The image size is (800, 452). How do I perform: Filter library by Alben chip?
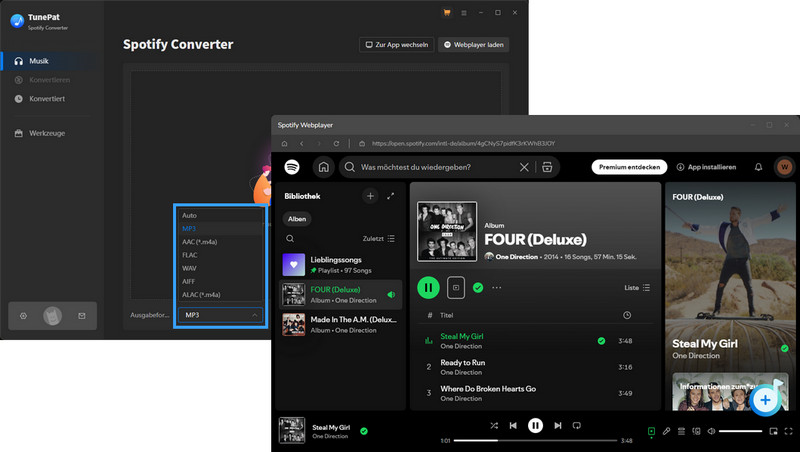point(297,219)
